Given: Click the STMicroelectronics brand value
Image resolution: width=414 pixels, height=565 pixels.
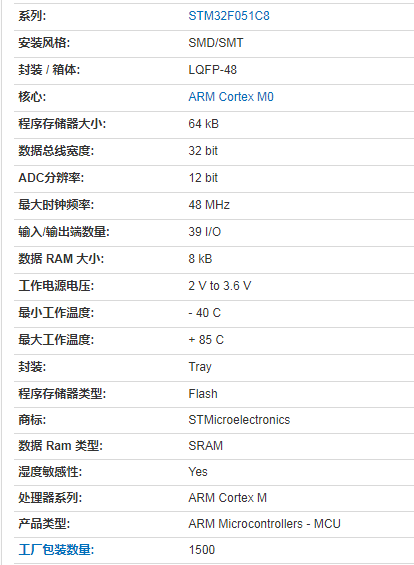Looking at the screenshot, I should point(239,420).
